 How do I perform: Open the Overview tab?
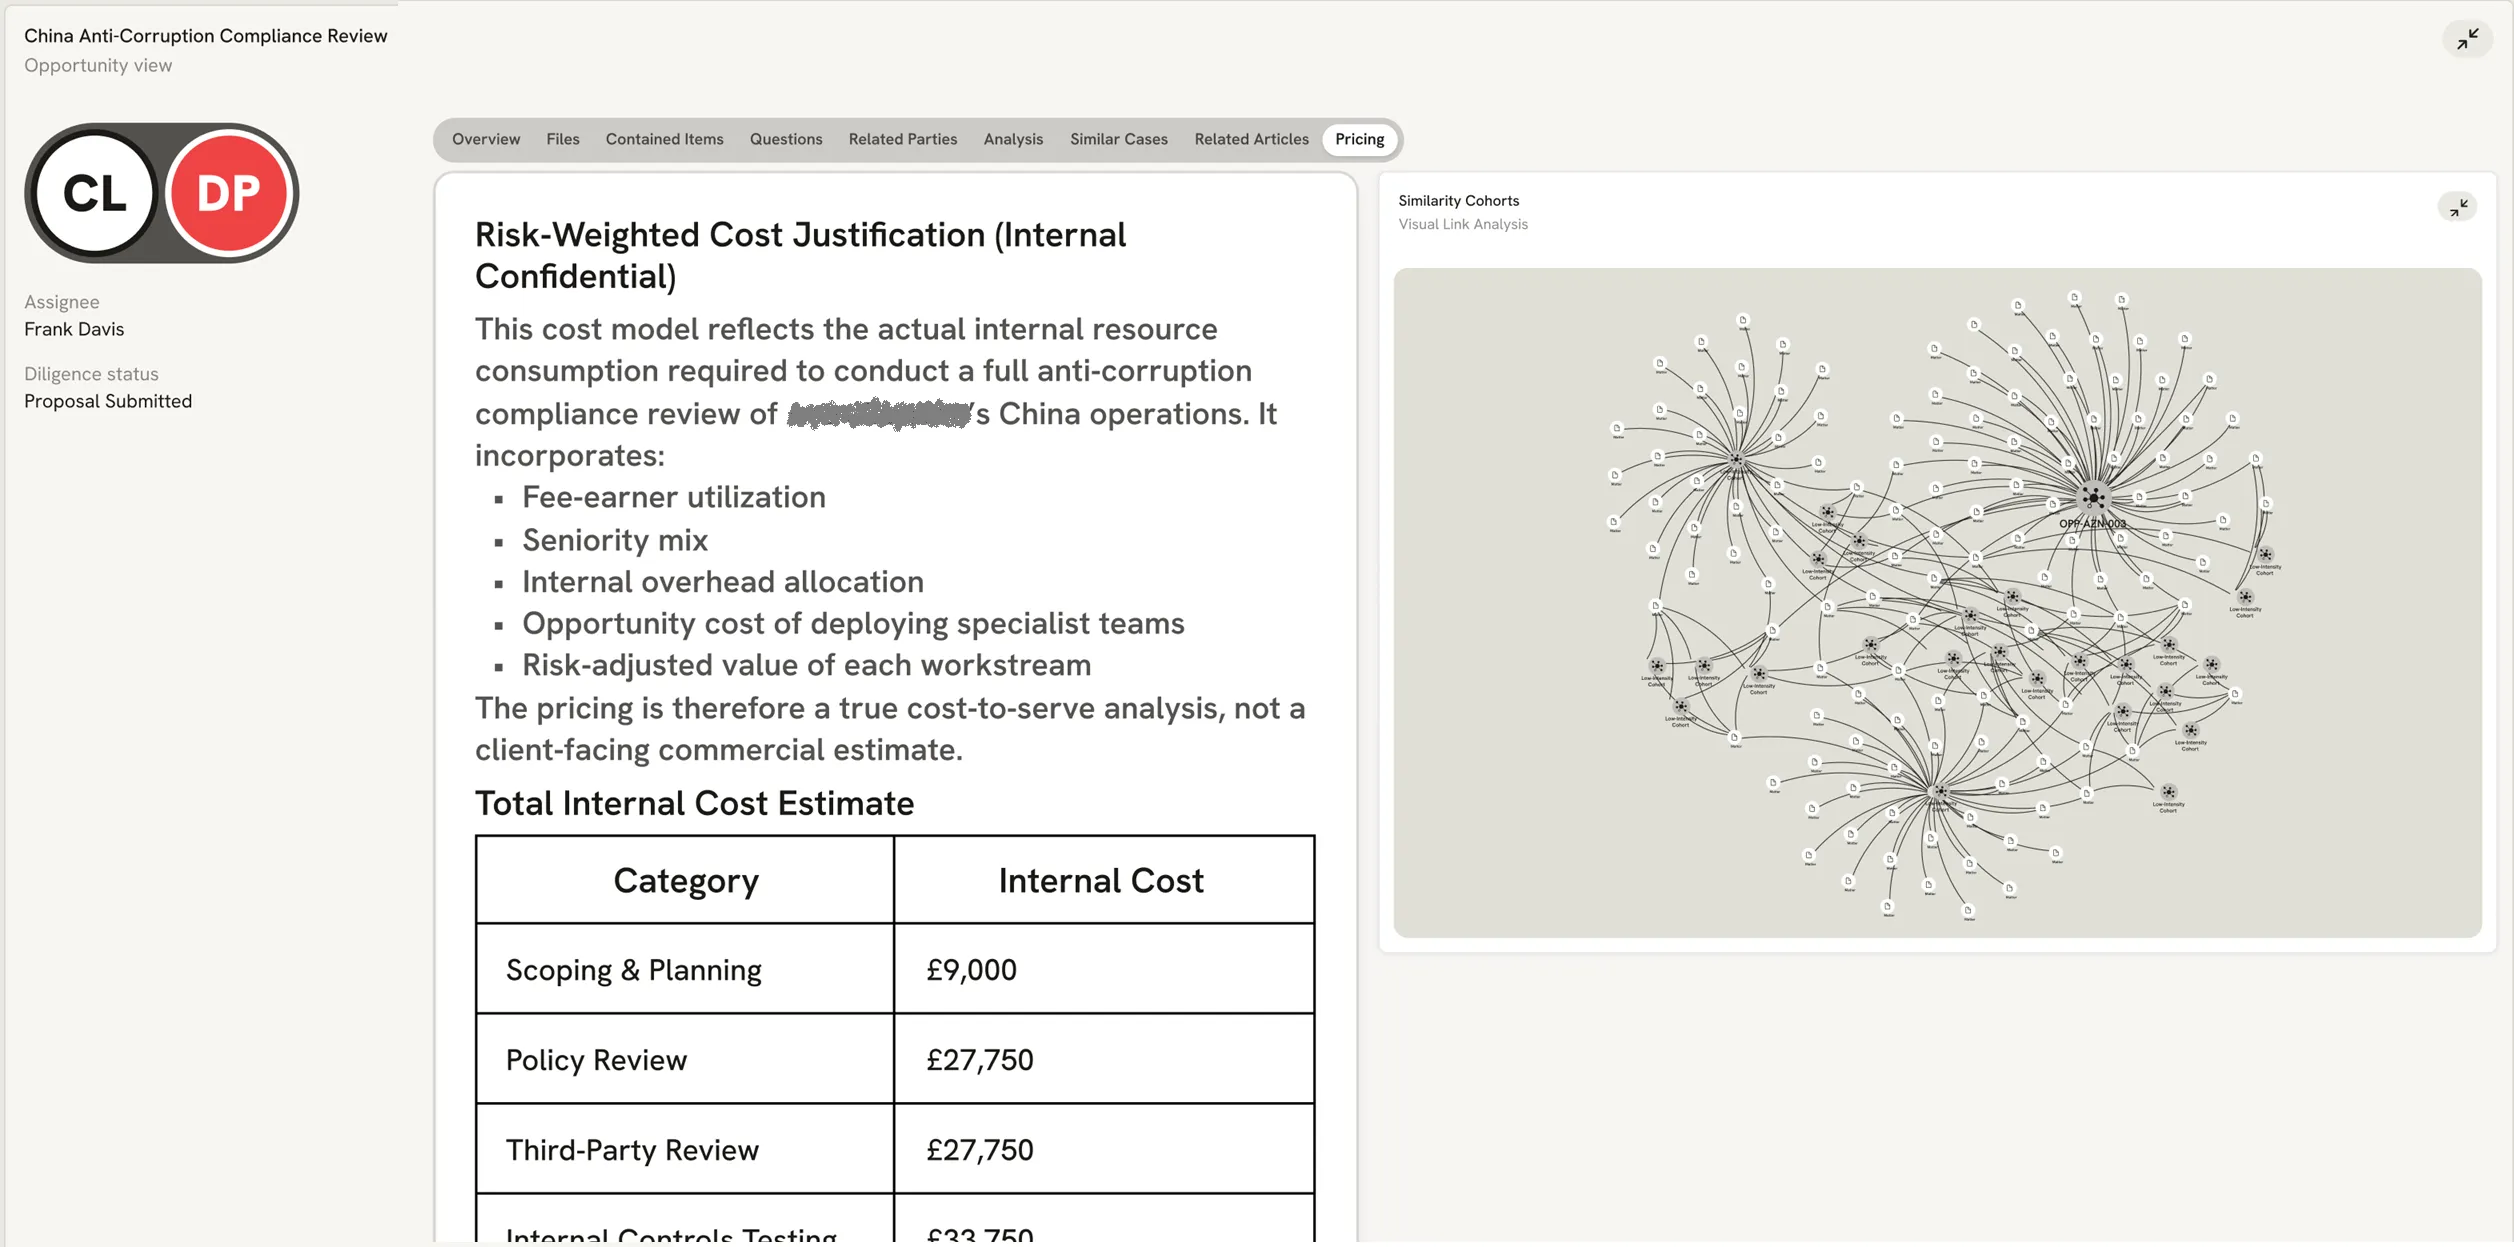point(486,139)
